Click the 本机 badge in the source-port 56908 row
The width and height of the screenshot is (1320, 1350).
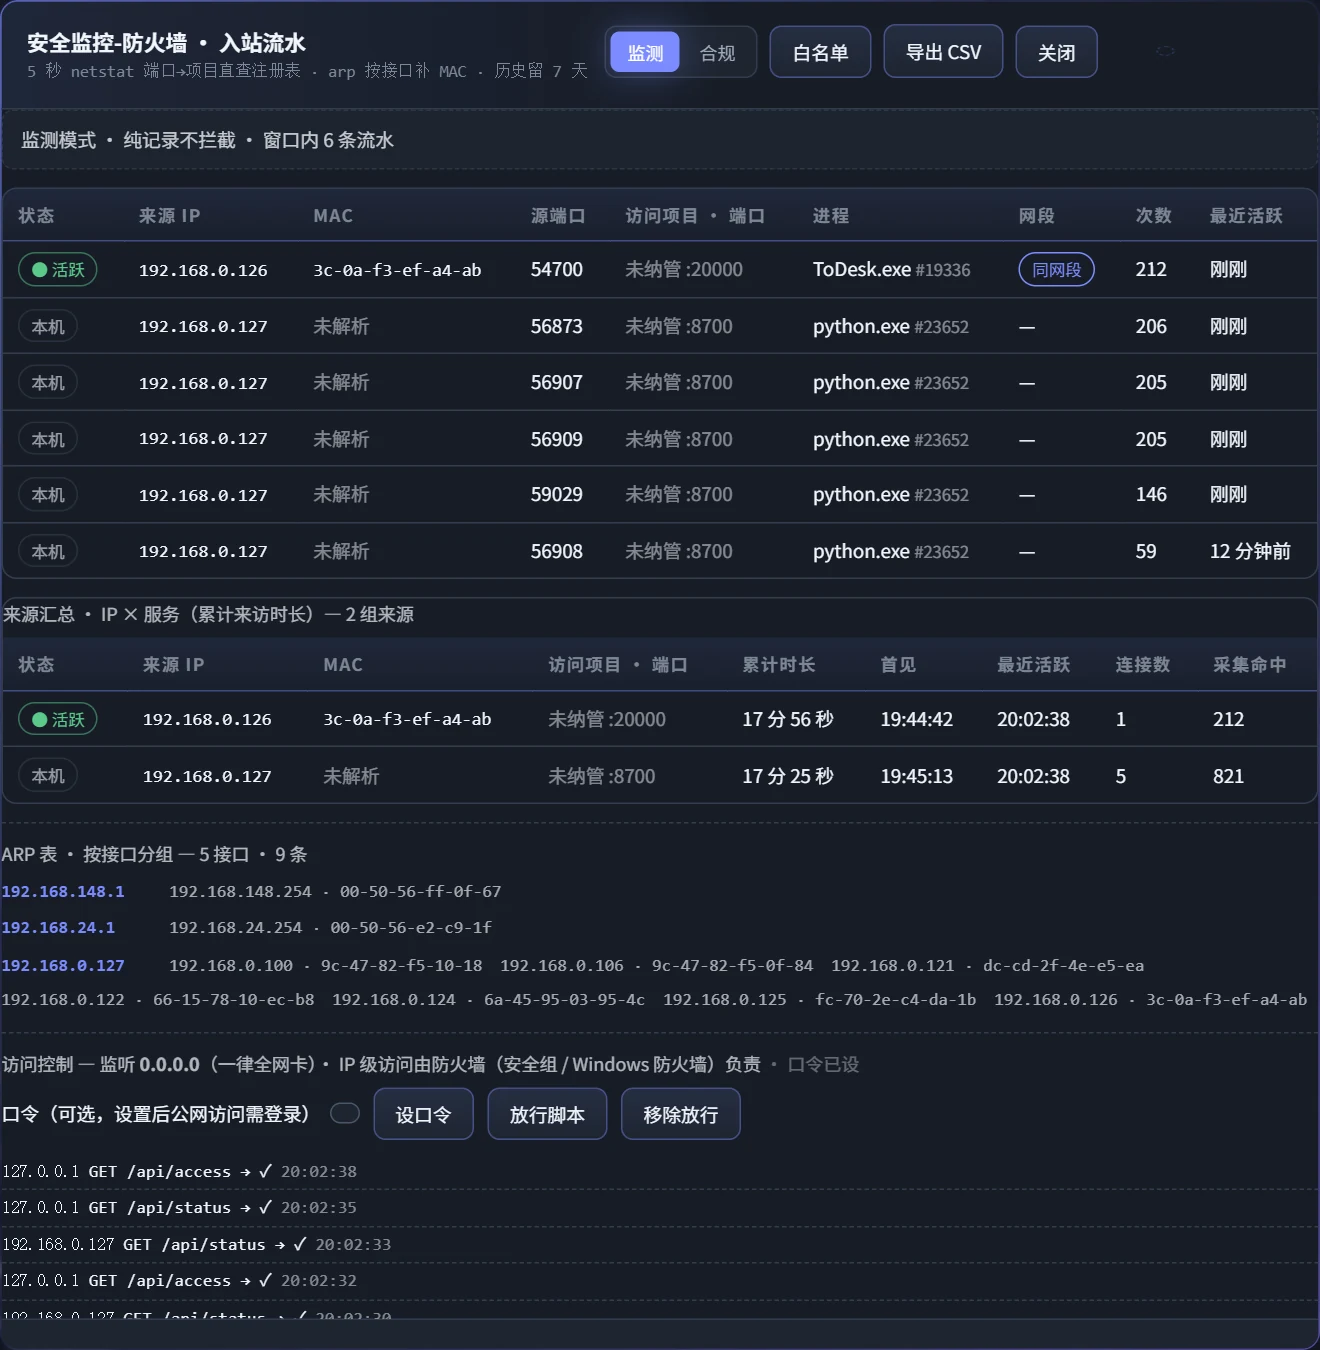(48, 552)
